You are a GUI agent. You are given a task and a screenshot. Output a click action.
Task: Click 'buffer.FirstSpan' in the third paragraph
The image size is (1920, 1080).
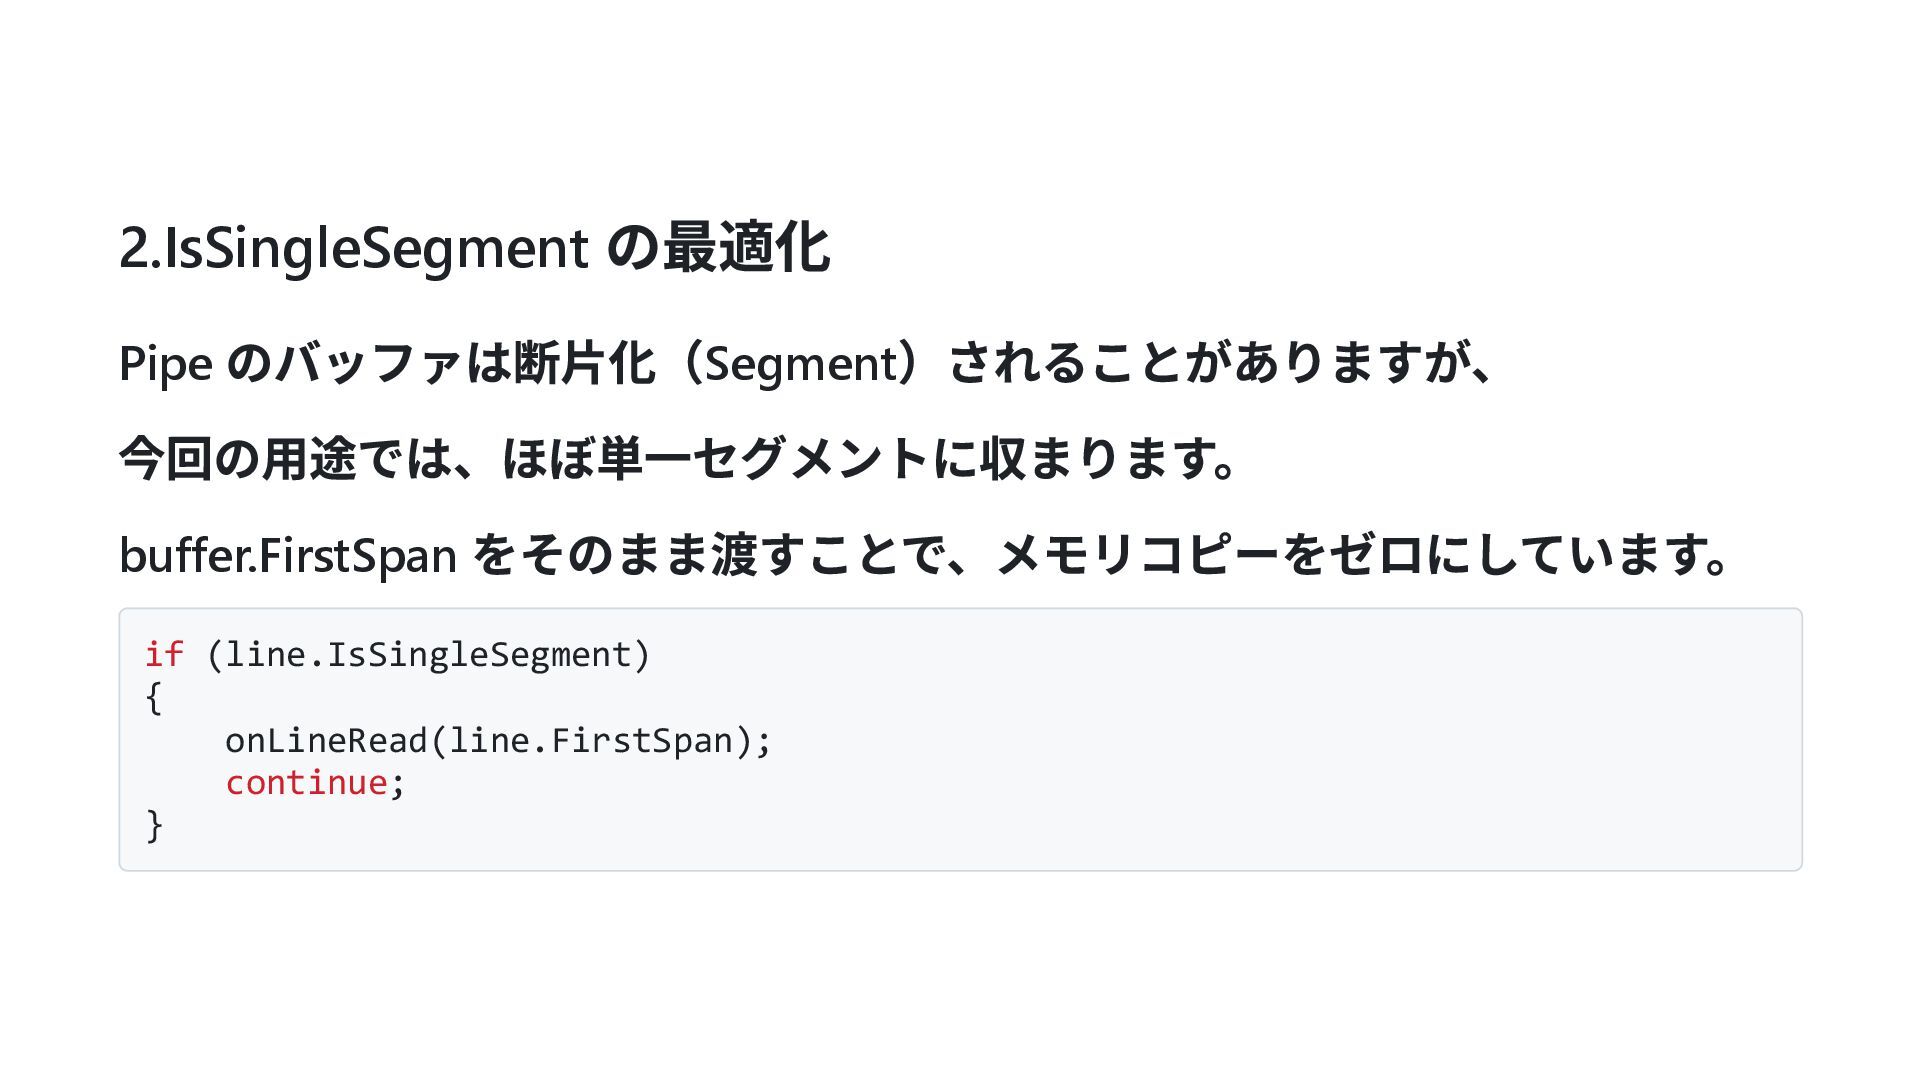288,554
